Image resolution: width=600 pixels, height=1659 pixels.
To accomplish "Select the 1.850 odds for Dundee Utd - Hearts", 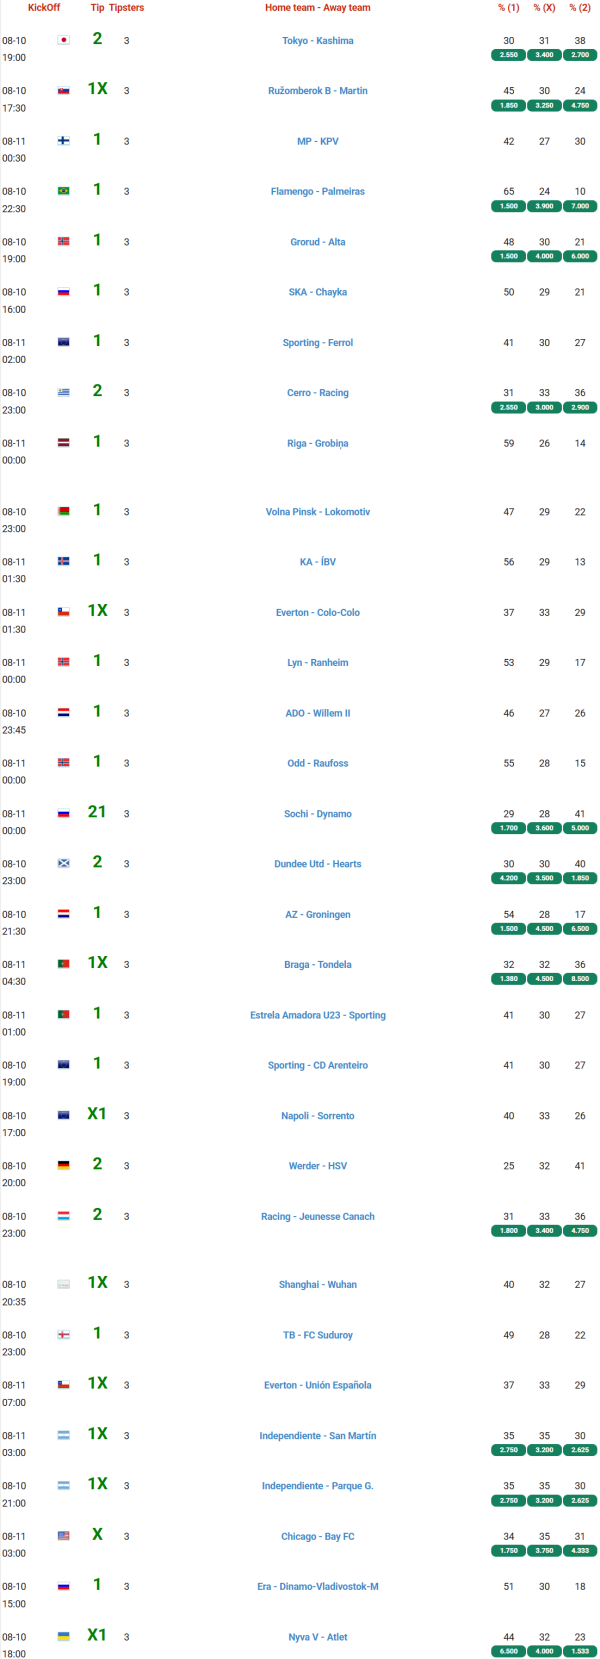I will tap(580, 878).
